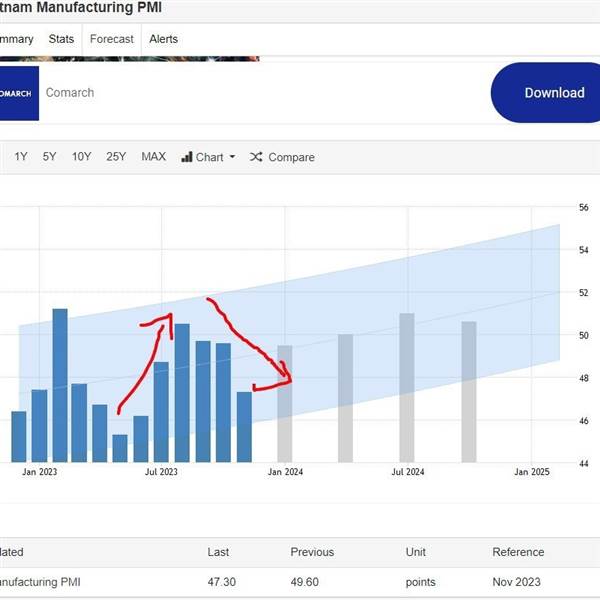Open the Compare option

[x=291, y=157]
